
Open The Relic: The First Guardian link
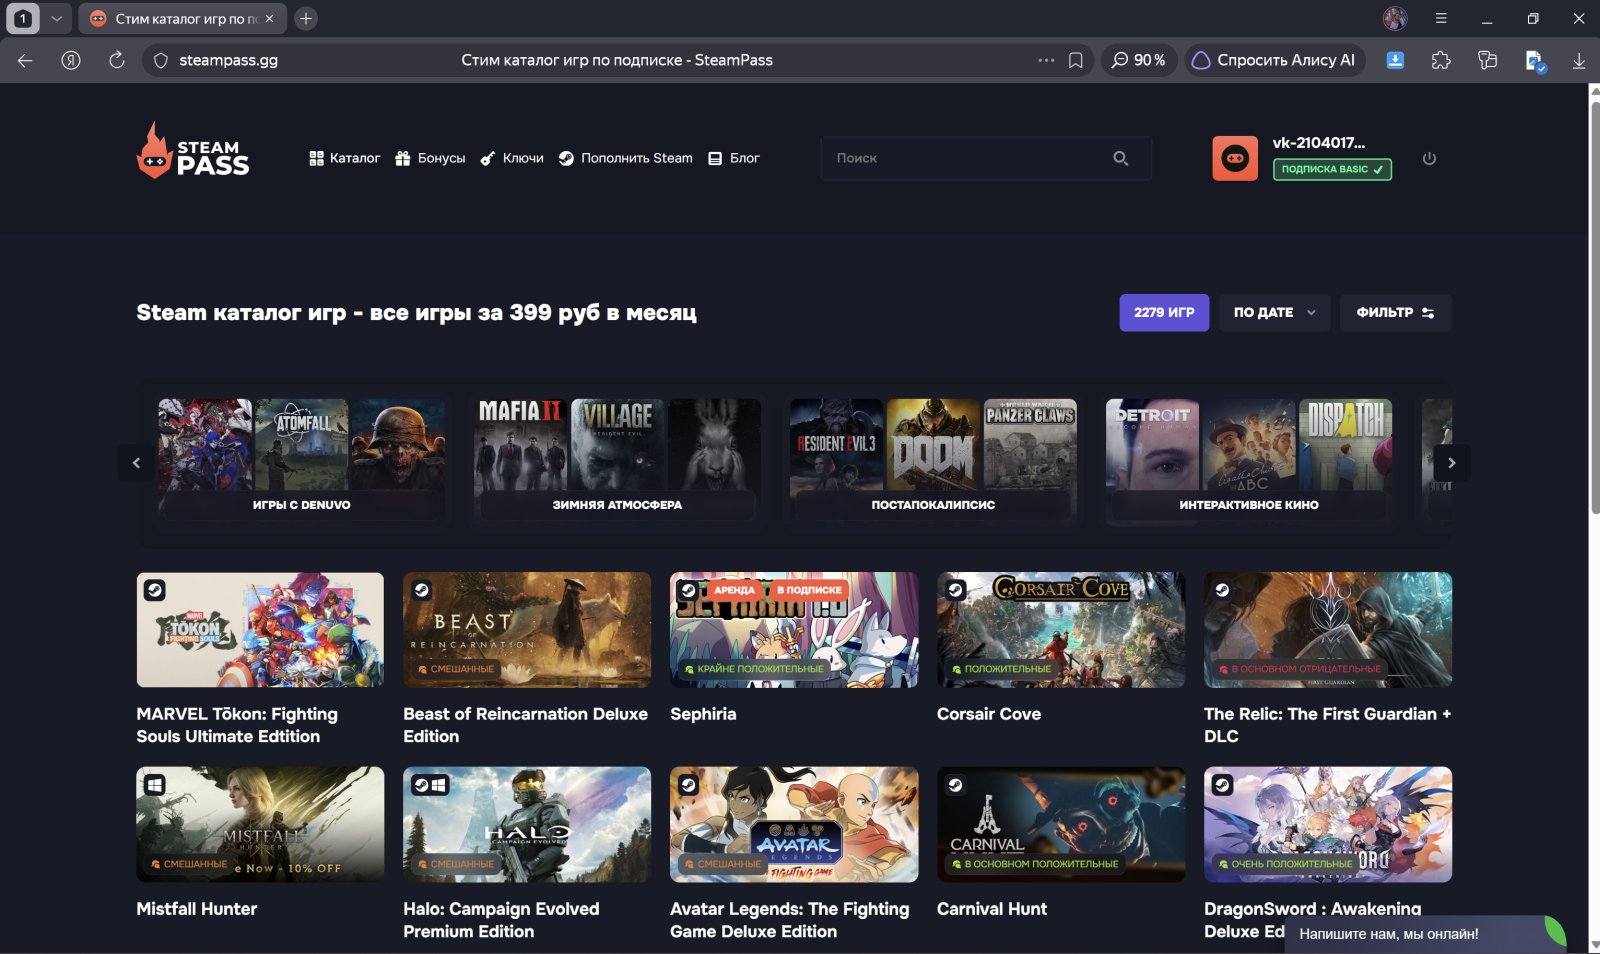(x=1327, y=725)
